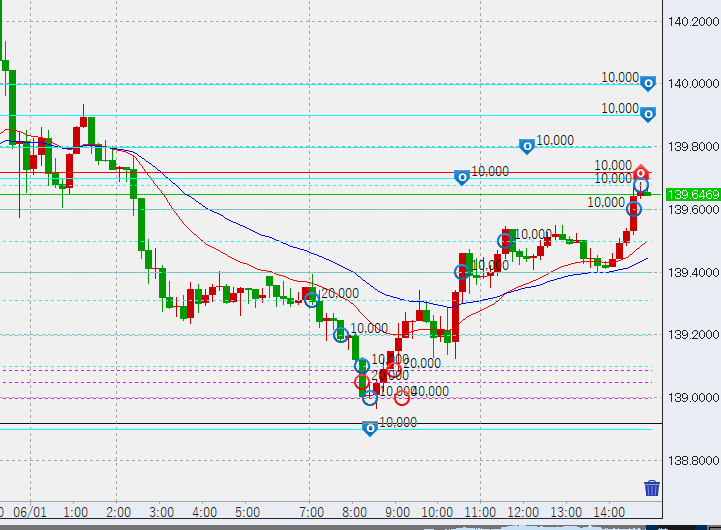721x530 pixels.
Task: Click the red circle marker near 9:00 at 139.000
Action: [402, 397]
